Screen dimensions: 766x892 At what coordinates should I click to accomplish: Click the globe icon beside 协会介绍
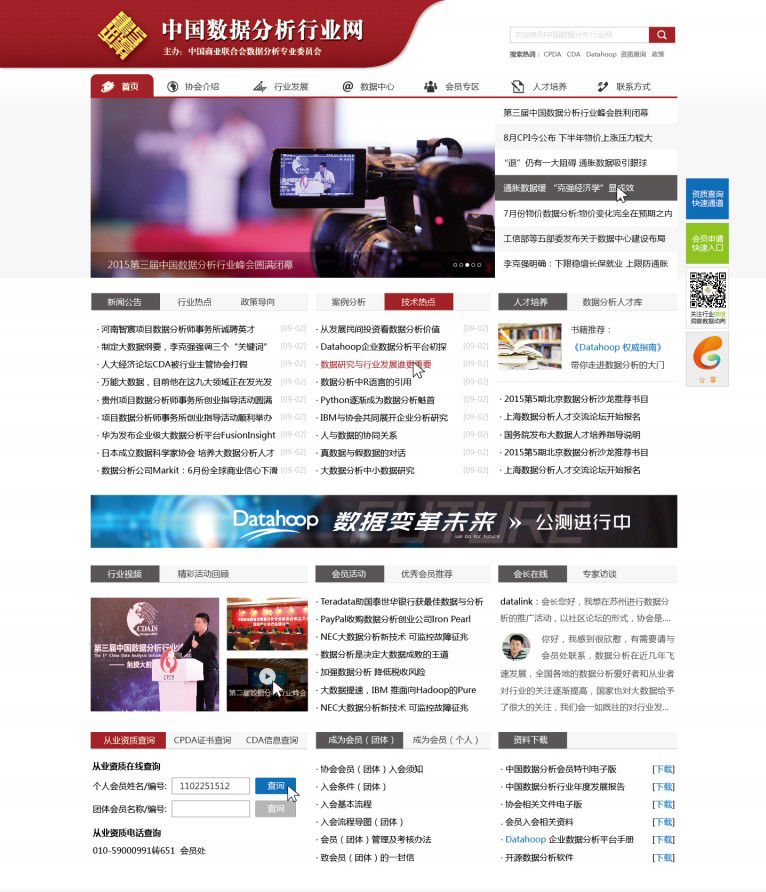pos(172,86)
